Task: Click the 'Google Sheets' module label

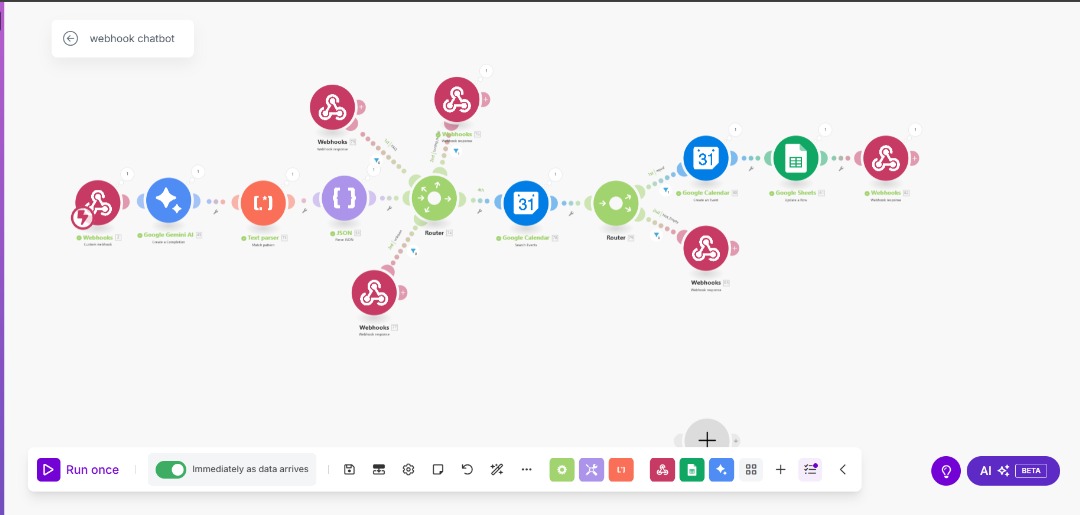Action: (x=796, y=193)
